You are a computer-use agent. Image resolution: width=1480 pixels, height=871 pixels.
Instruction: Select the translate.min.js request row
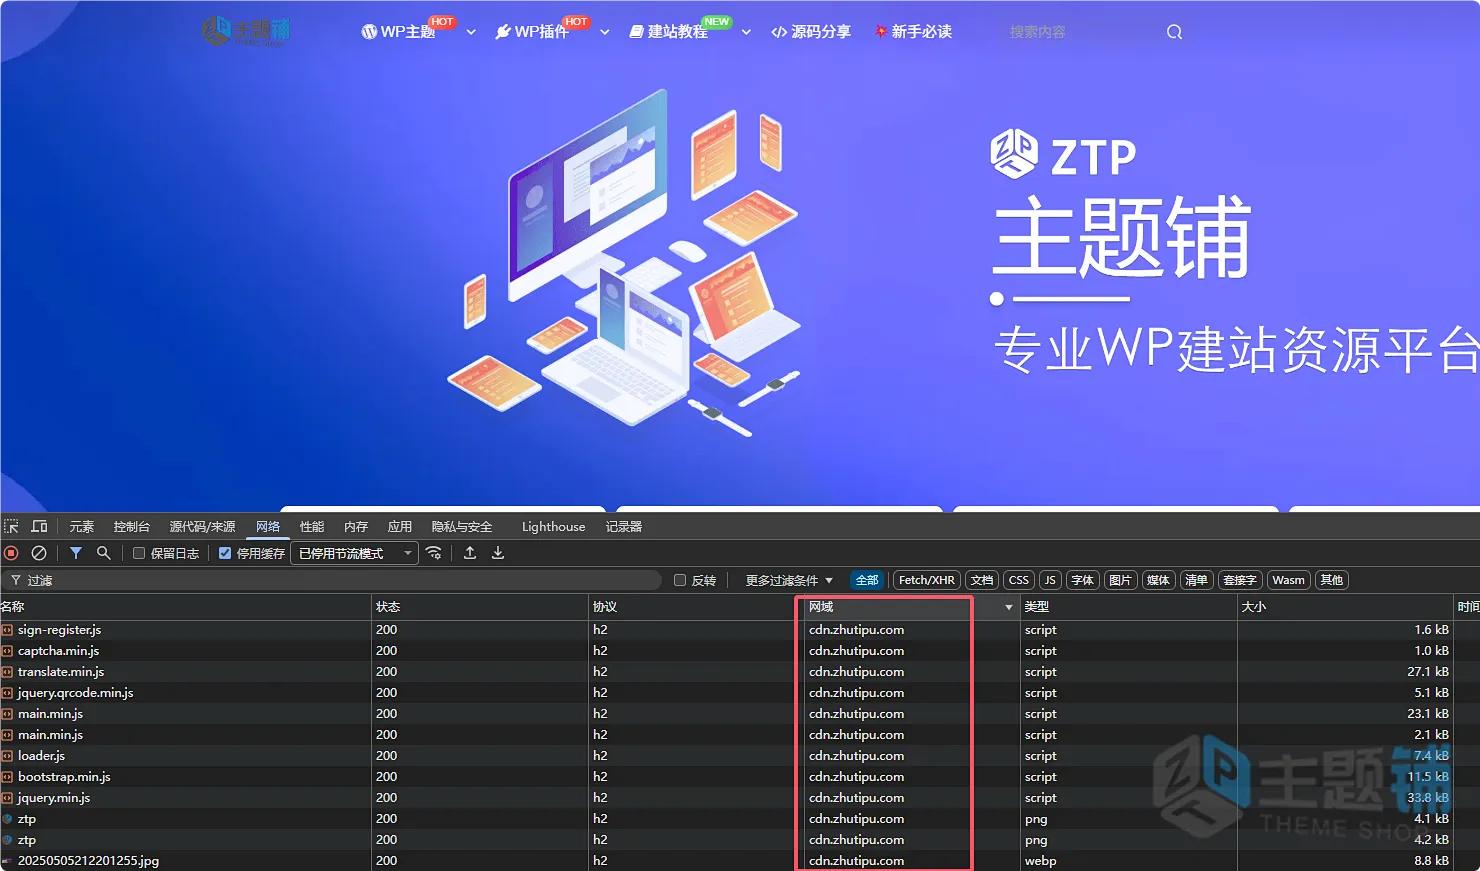tap(740, 672)
